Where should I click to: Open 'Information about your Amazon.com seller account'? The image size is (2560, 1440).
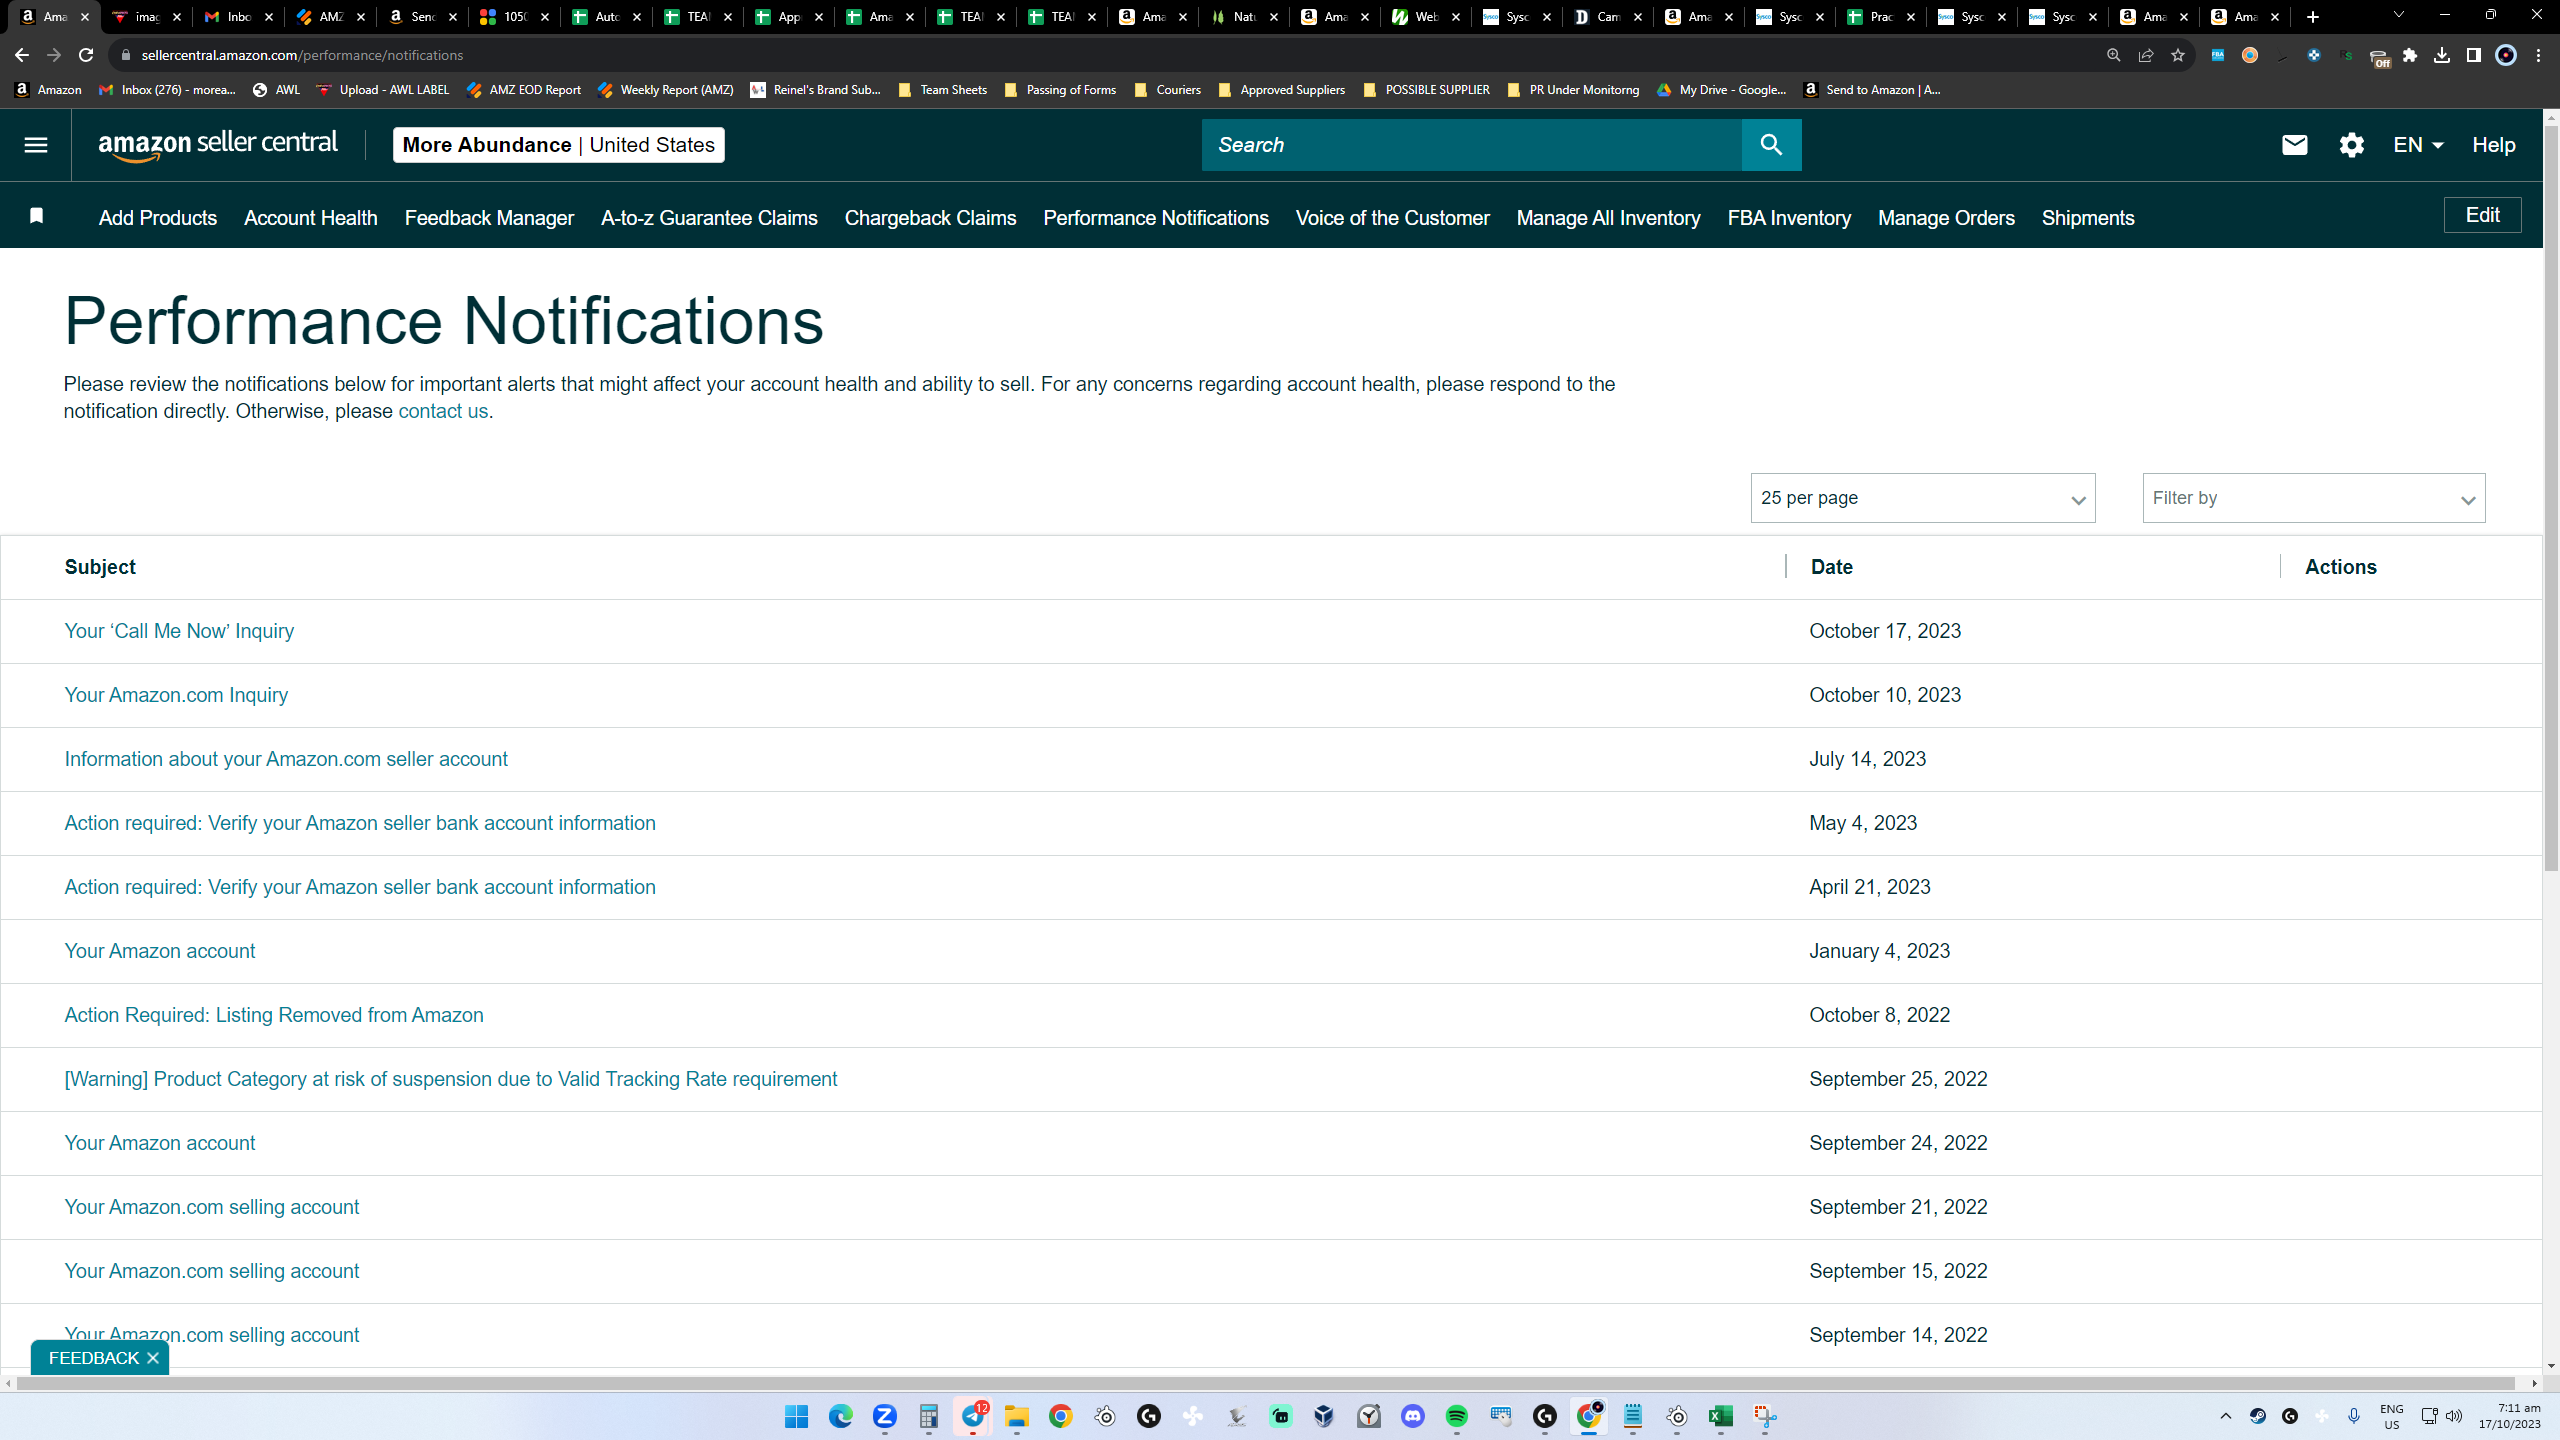click(286, 759)
